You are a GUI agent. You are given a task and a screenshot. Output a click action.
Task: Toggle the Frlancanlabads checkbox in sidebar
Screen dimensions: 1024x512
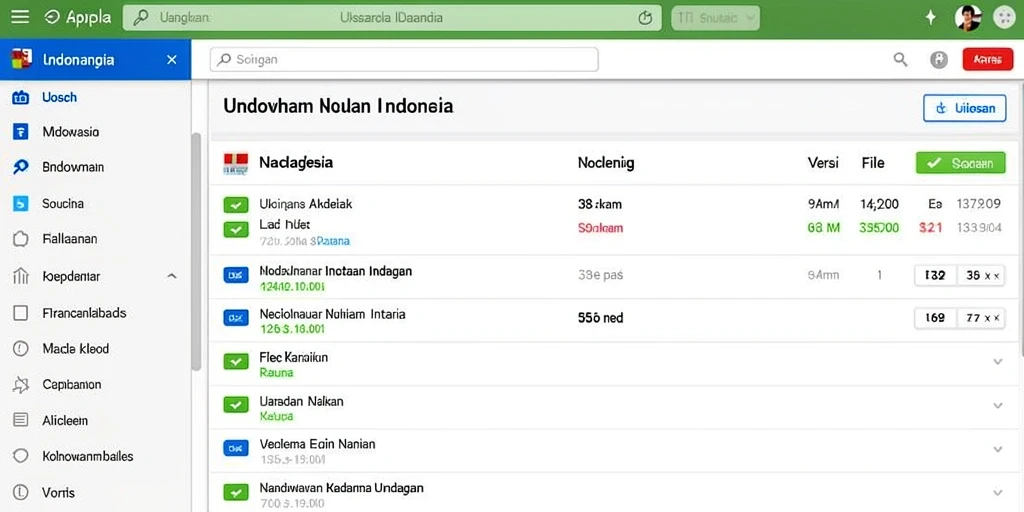[x=21, y=313]
